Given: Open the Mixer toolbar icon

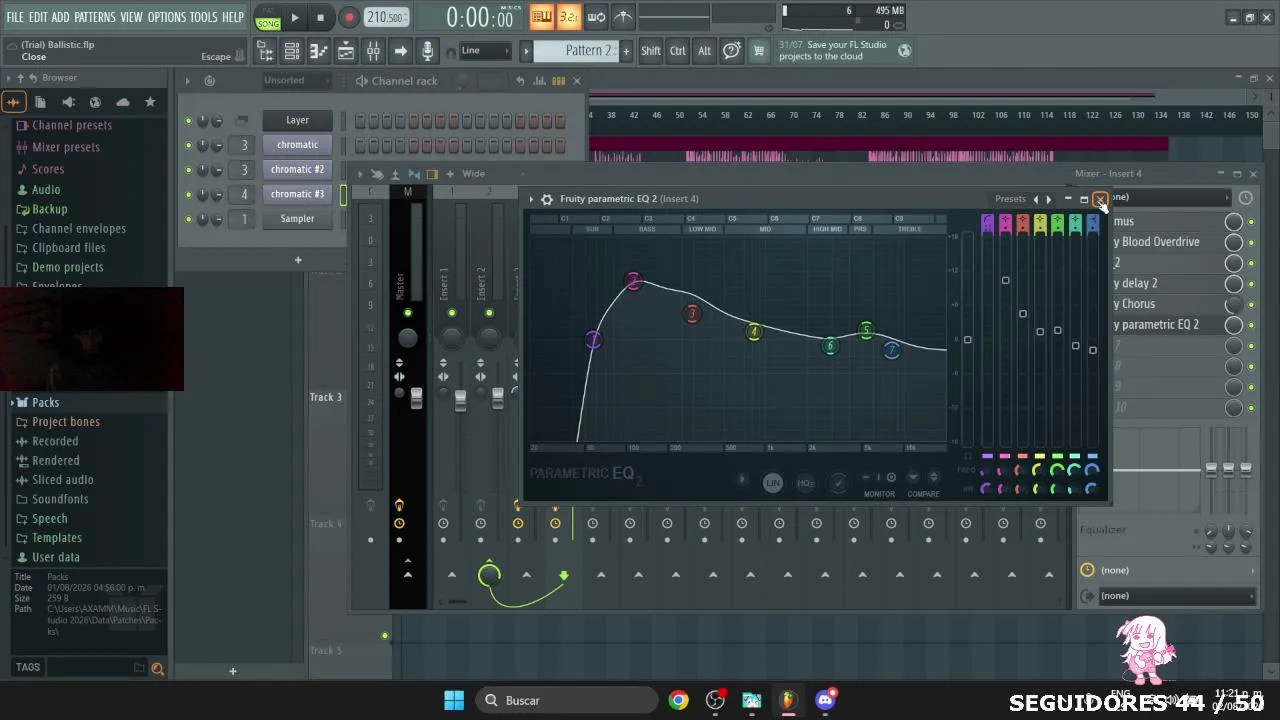Looking at the screenshot, I should pos(372,51).
